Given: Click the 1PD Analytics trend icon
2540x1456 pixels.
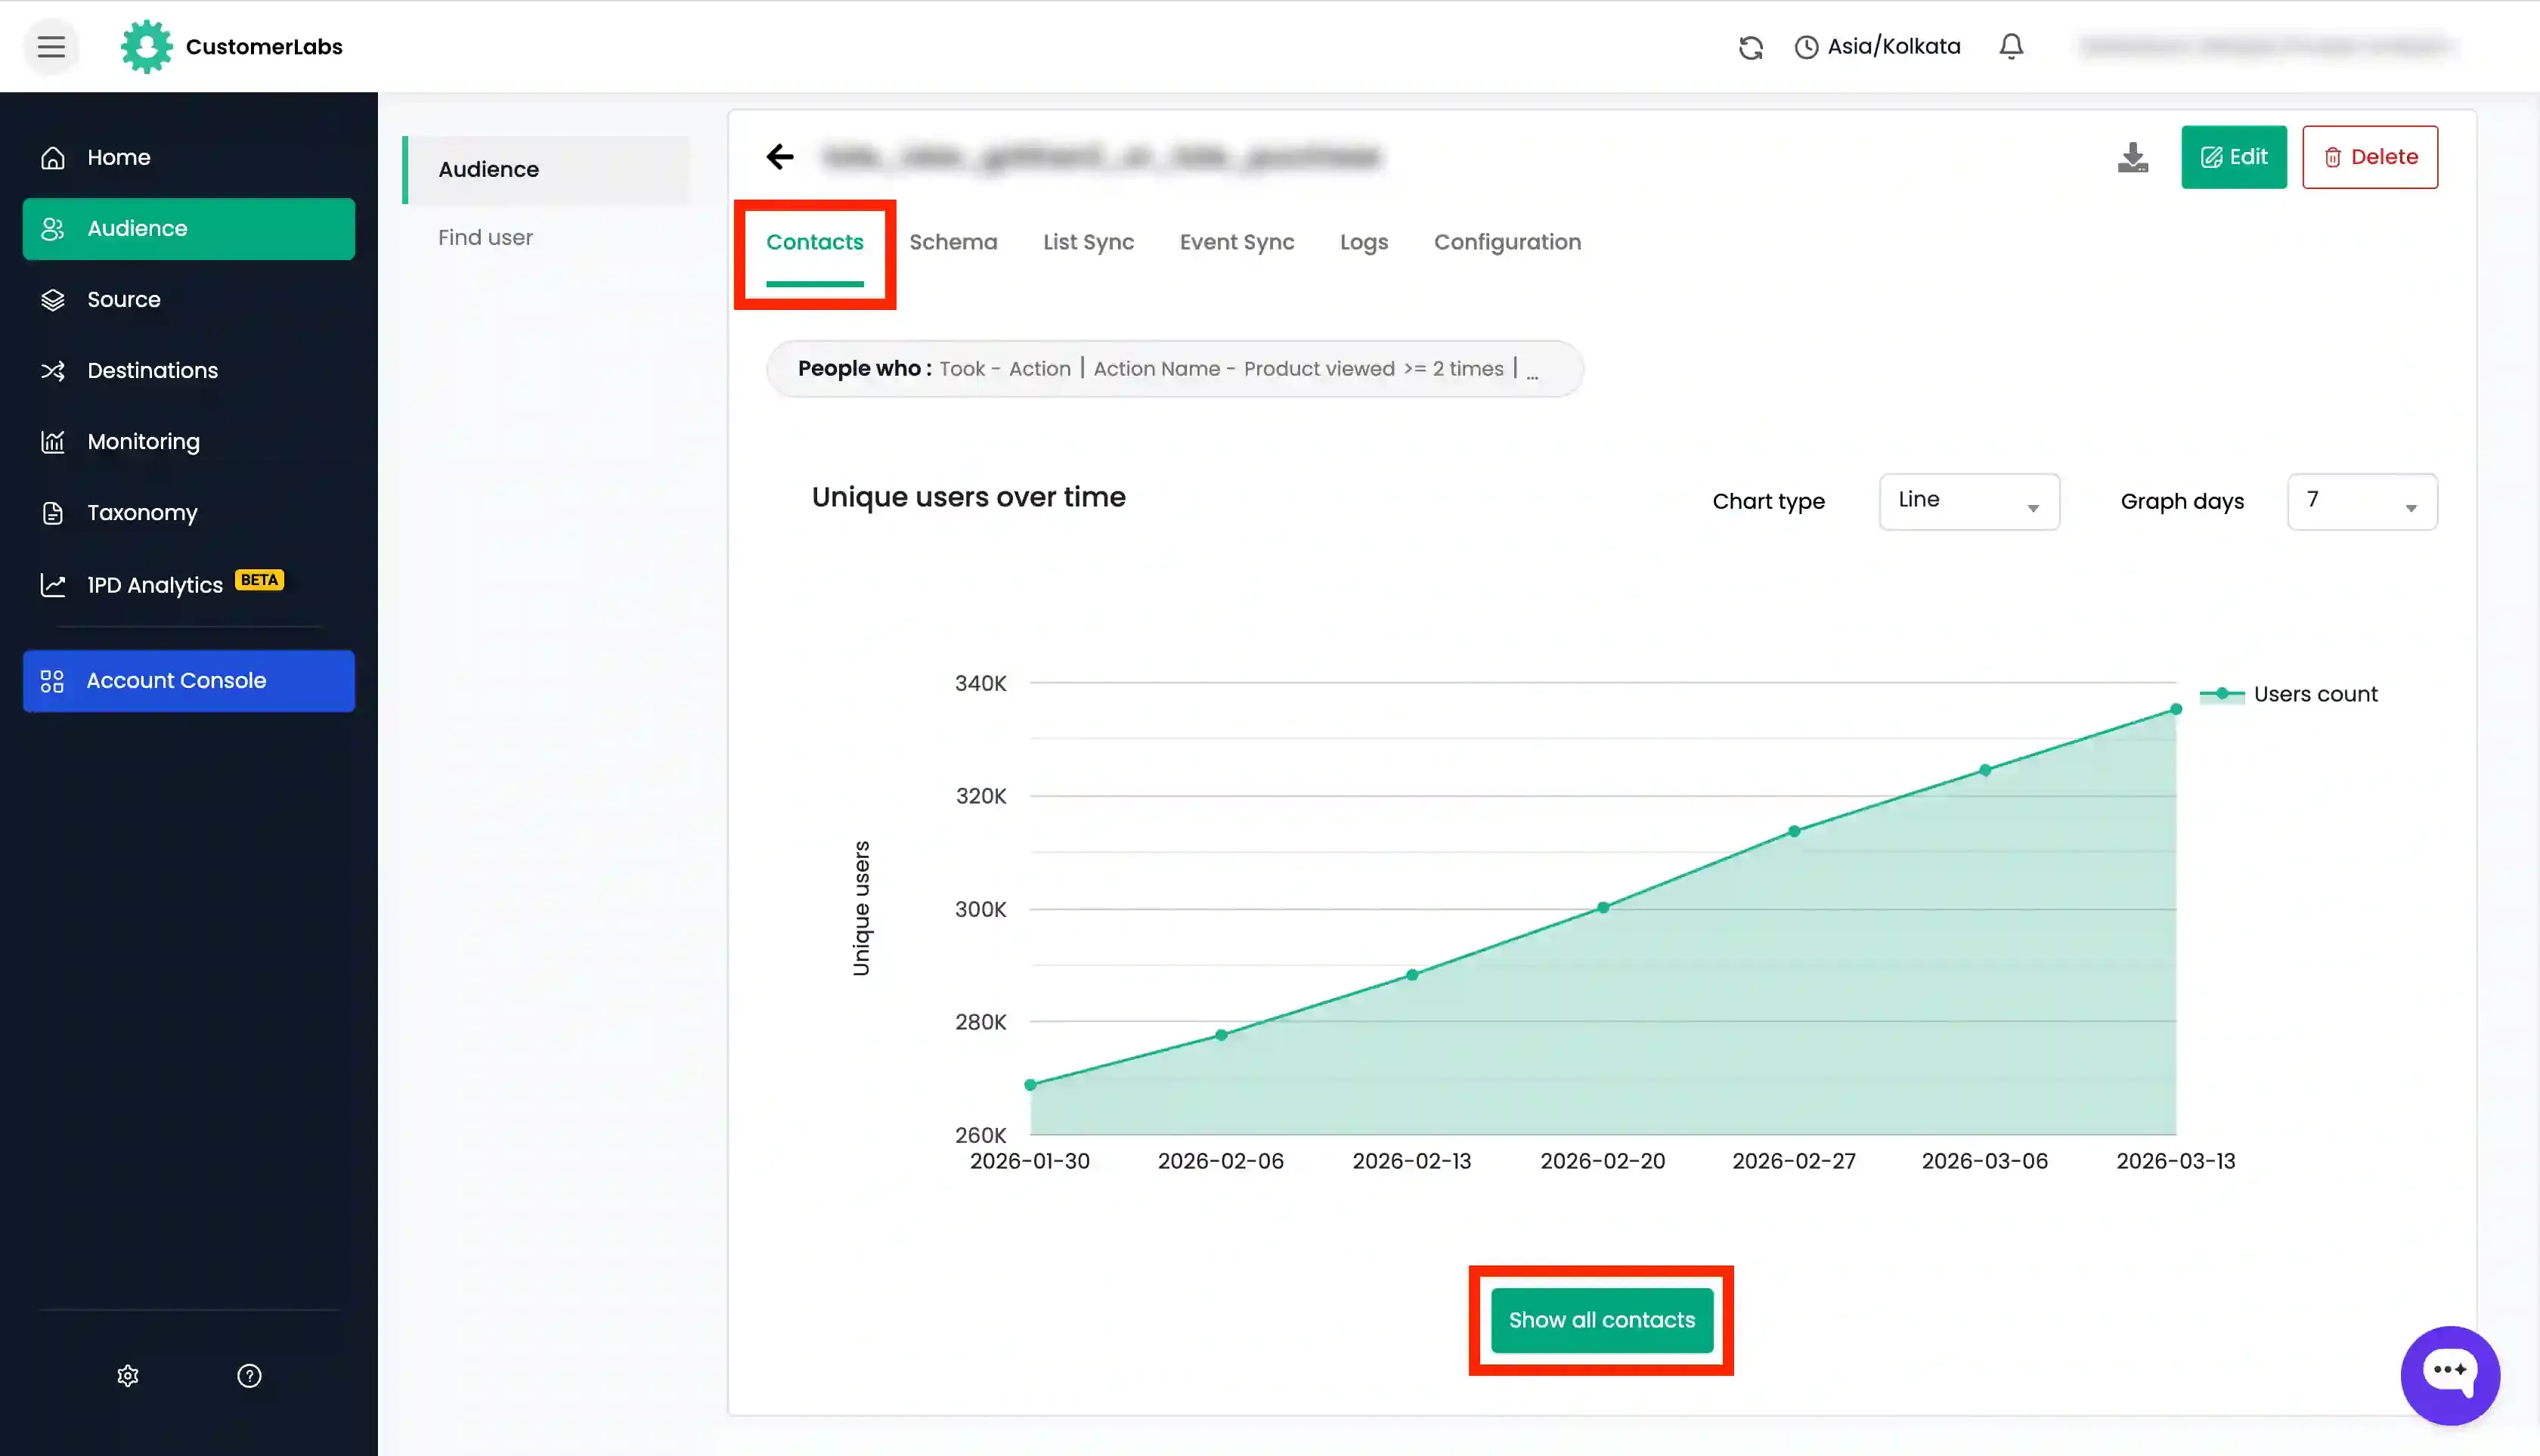Looking at the screenshot, I should pos(53,585).
